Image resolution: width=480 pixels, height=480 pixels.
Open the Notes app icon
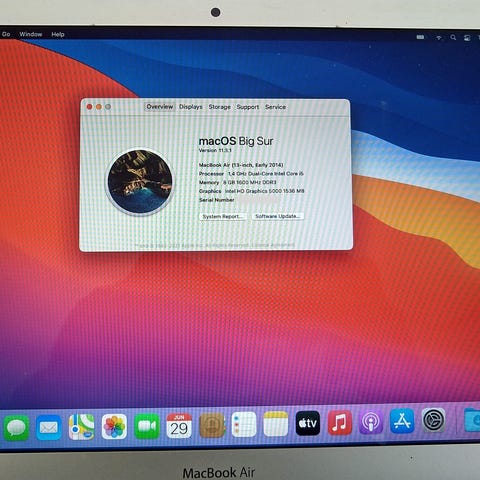coord(276,424)
